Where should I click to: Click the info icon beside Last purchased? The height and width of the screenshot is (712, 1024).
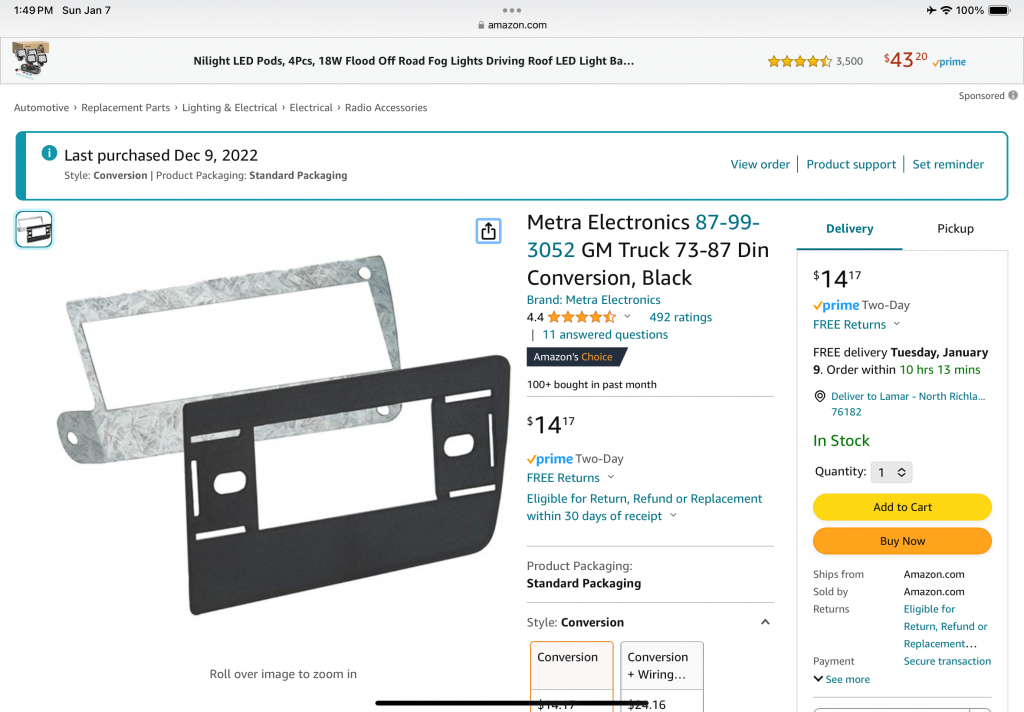49,153
